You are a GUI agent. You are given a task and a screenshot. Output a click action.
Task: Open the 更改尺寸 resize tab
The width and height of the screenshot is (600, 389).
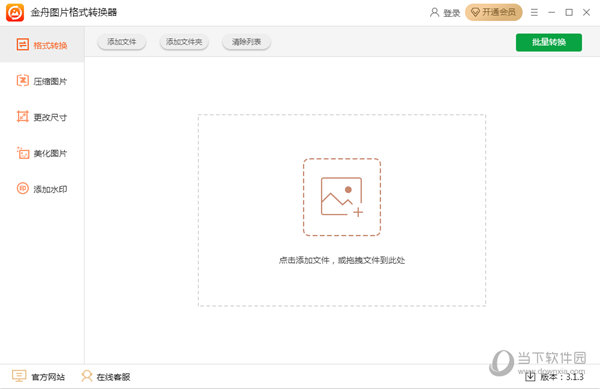click(42, 117)
